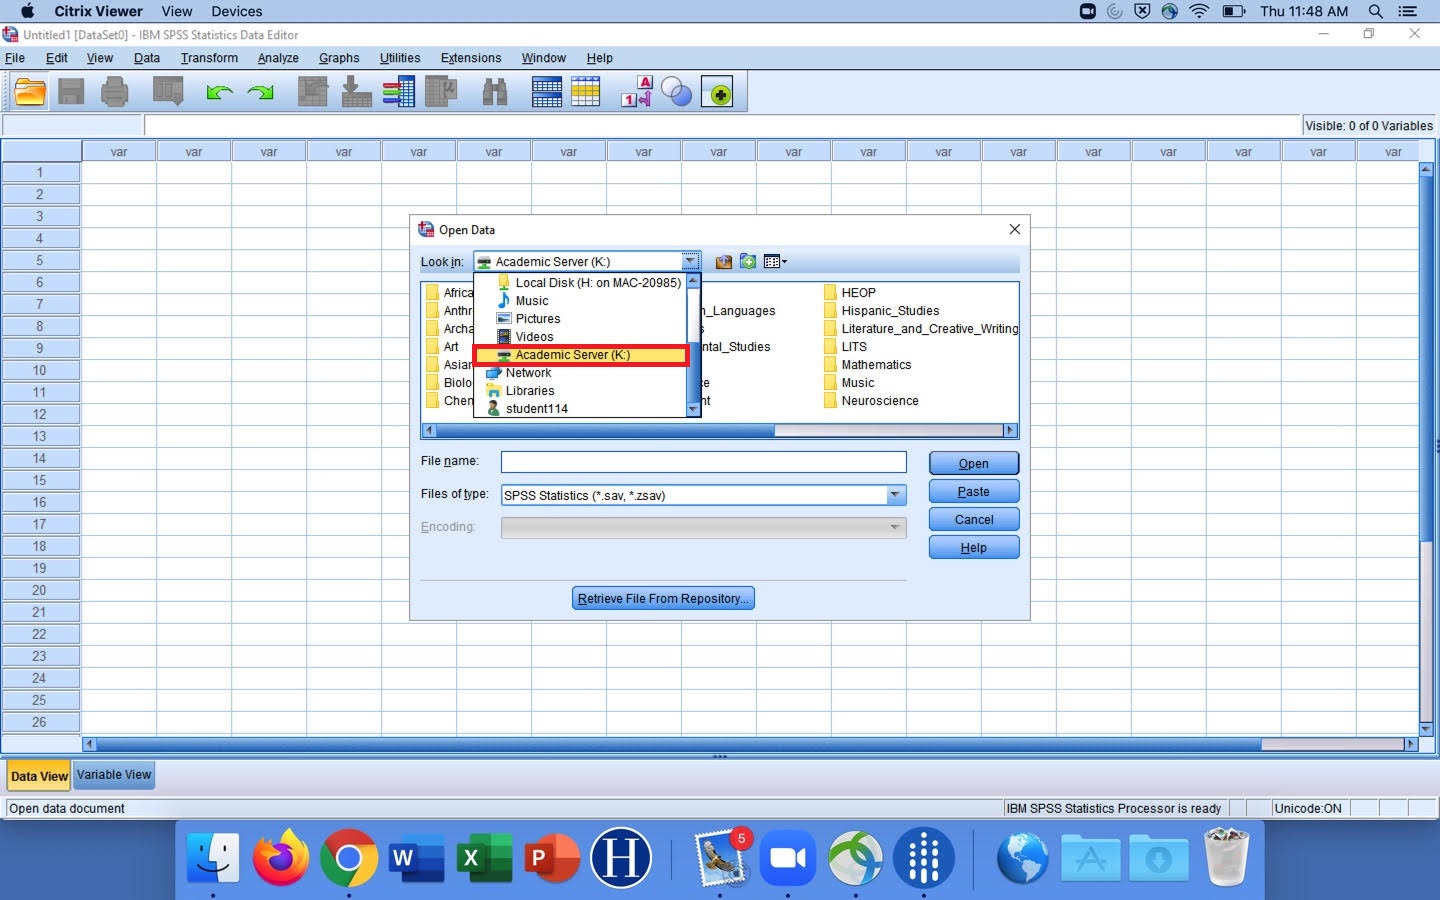This screenshot has height=900, width=1440.
Task: Open the list view menu dropdown
Action: [x=775, y=262]
